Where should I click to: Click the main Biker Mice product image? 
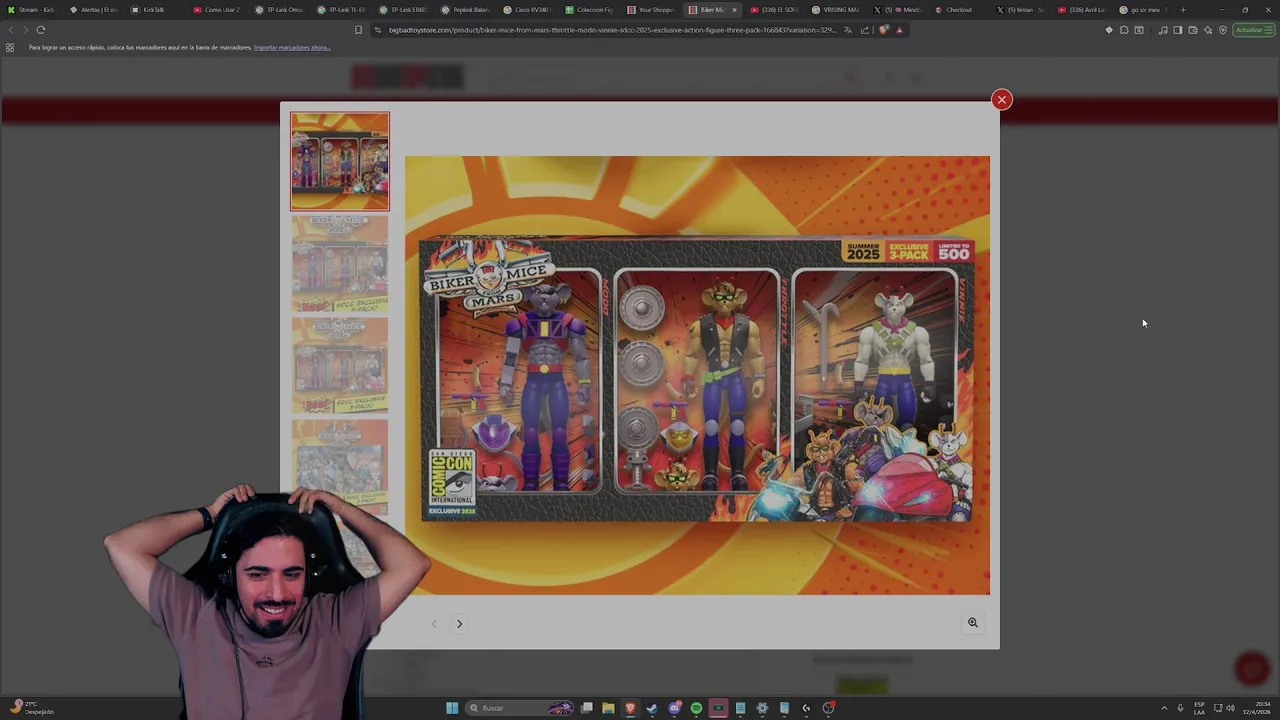pos(697,375)
